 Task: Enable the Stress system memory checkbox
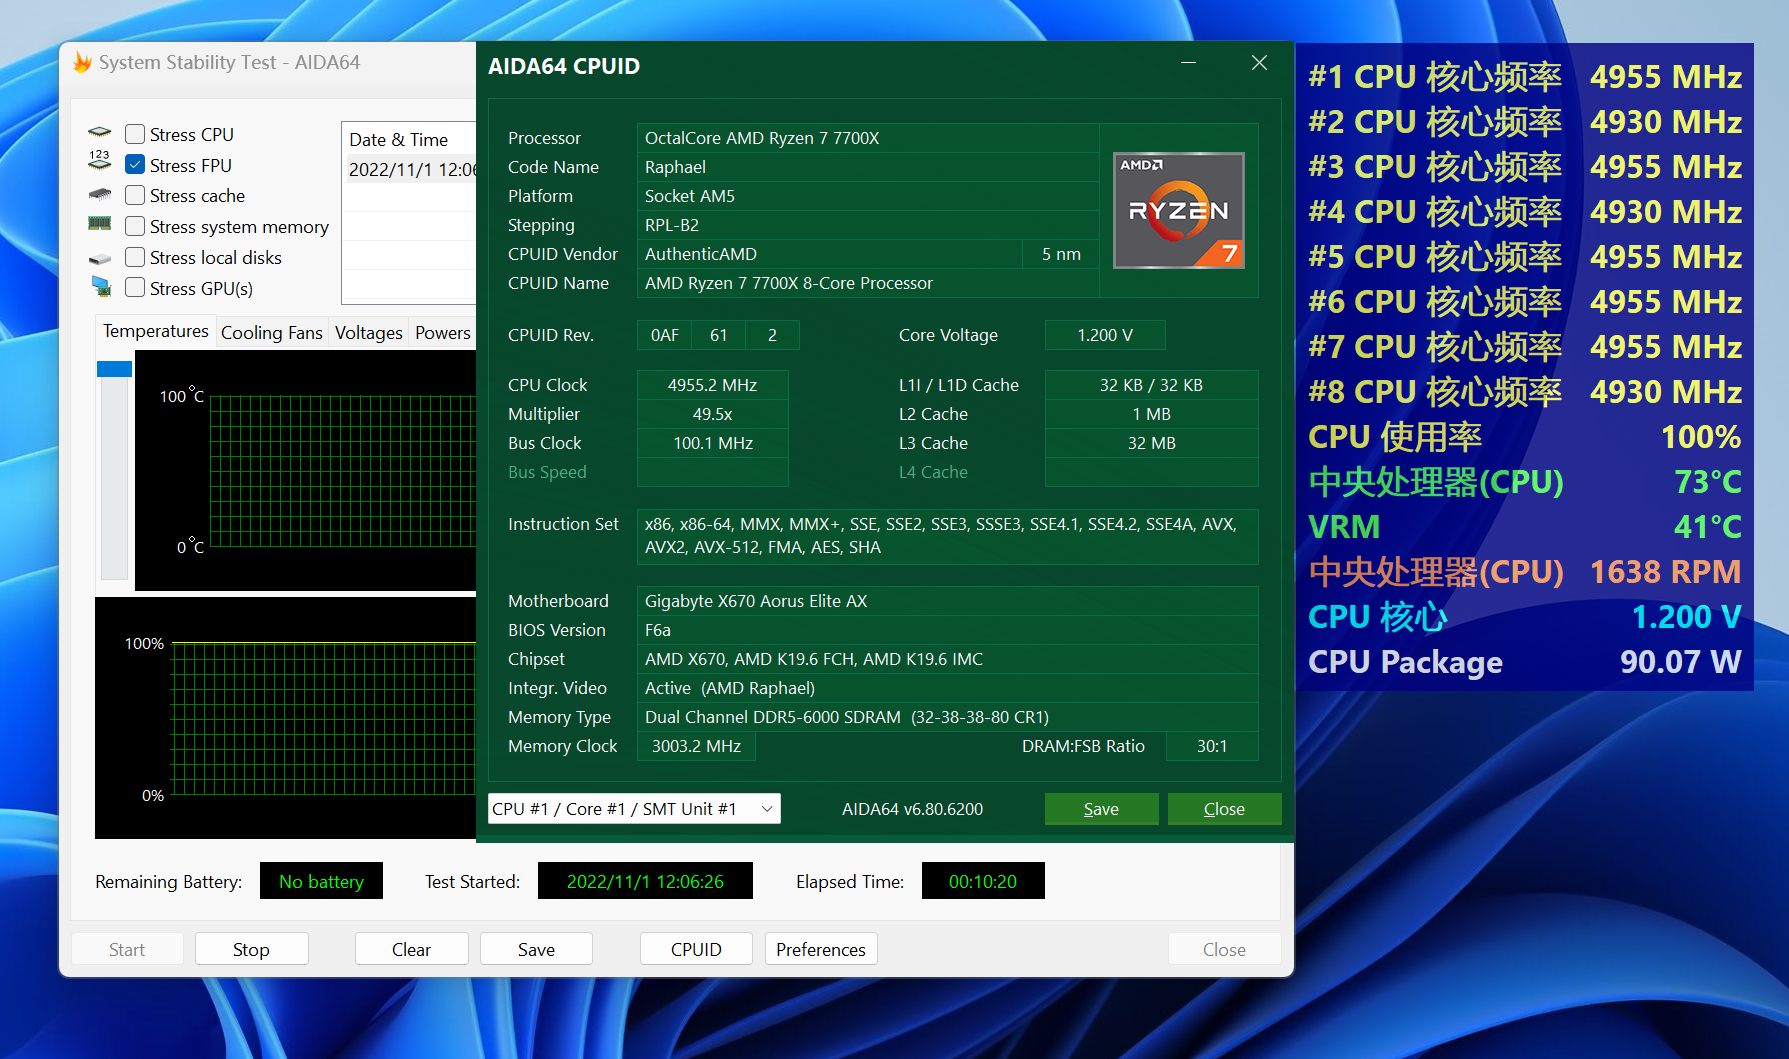[135, 227]
